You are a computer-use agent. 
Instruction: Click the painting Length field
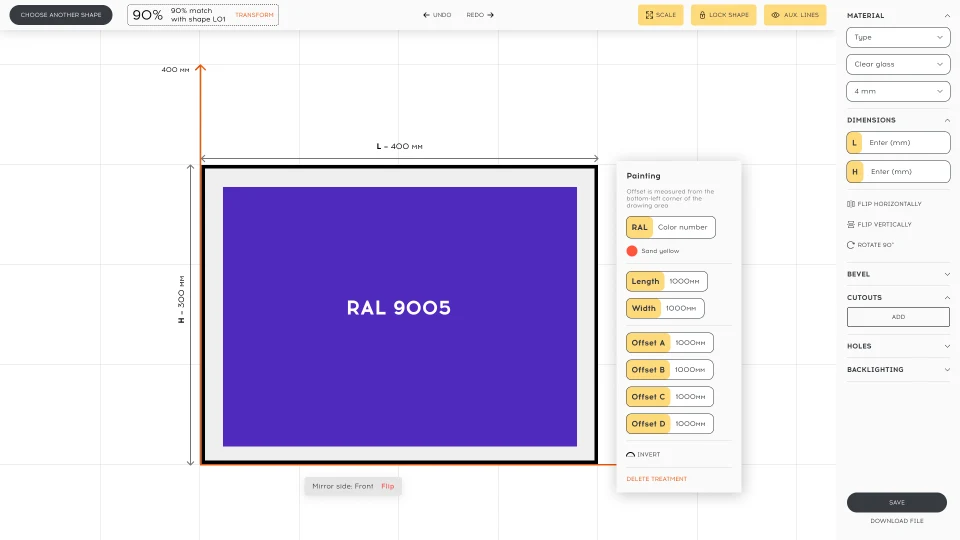(667, 282)
